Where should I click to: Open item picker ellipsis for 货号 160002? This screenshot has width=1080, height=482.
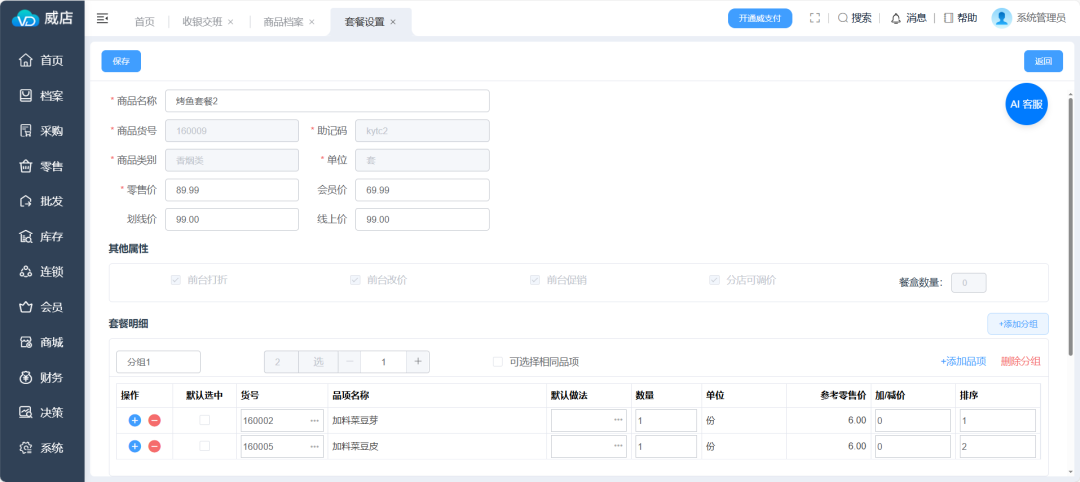point(314,421)
